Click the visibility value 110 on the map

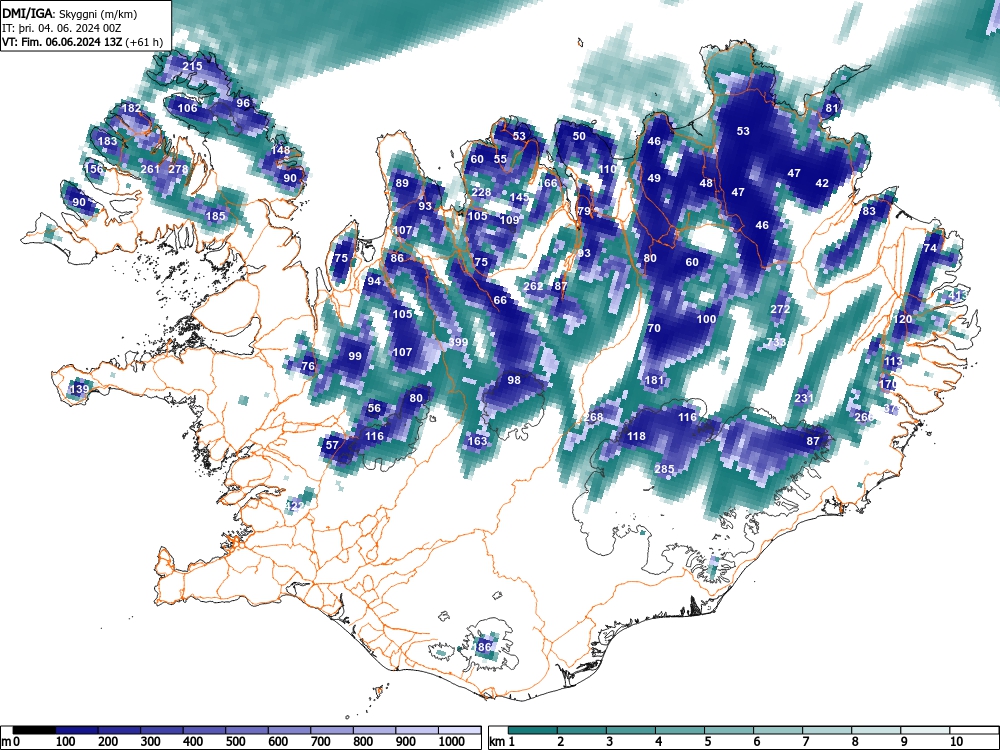(608, 169)
